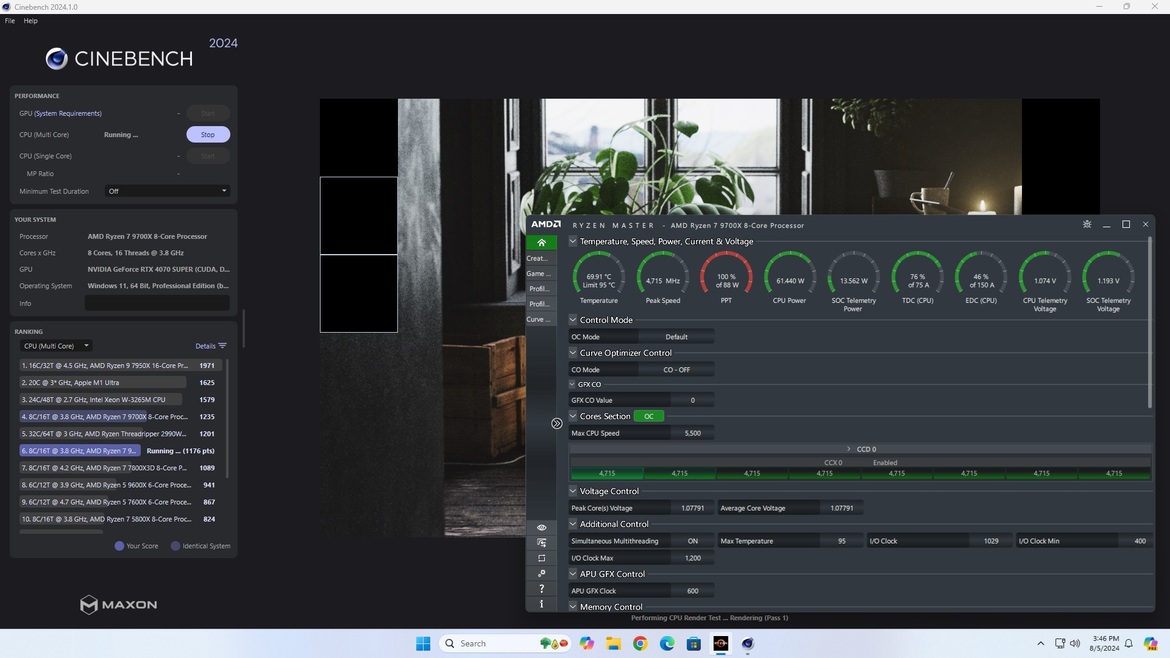The height and width of the screenshot is (658, 1170).
Task: Collapse Curve Optimizer Control section
Action: coord(573,352)
